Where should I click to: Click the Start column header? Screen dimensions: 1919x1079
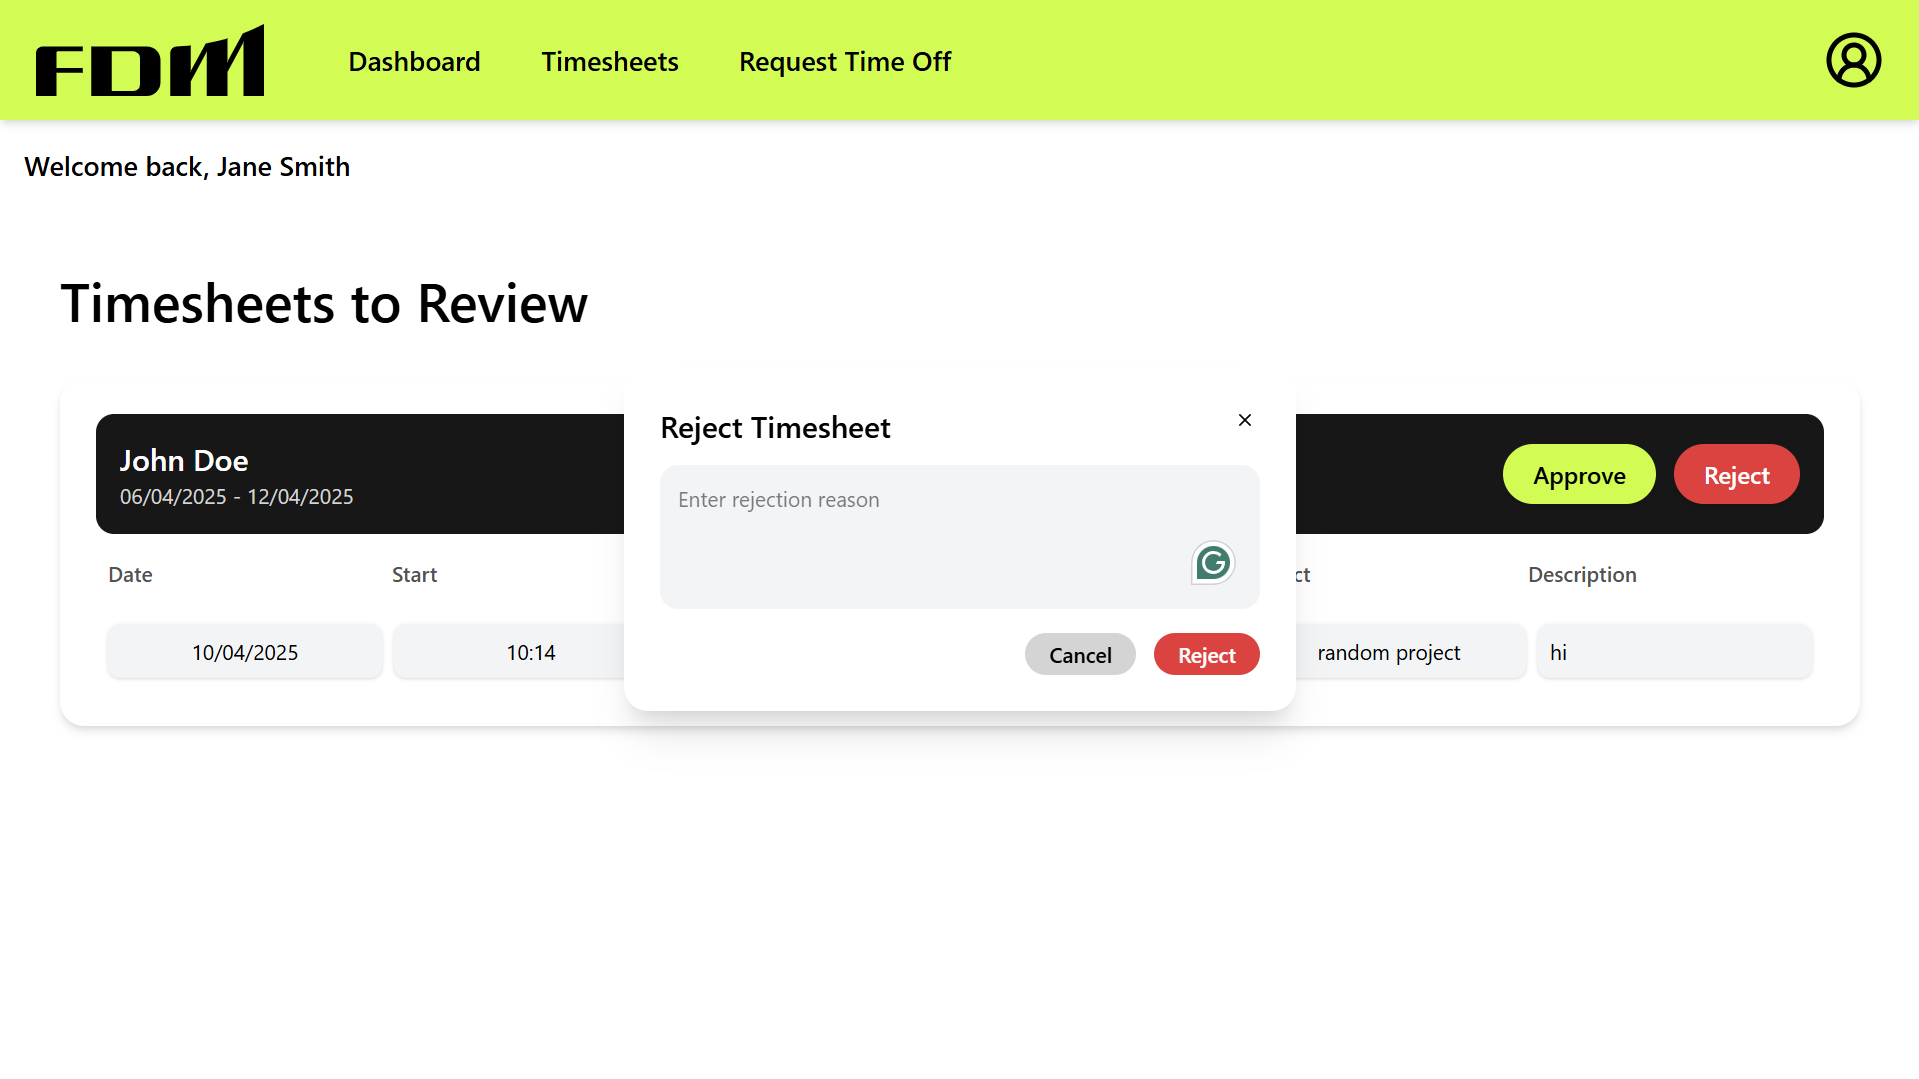(x=414, y=575)
